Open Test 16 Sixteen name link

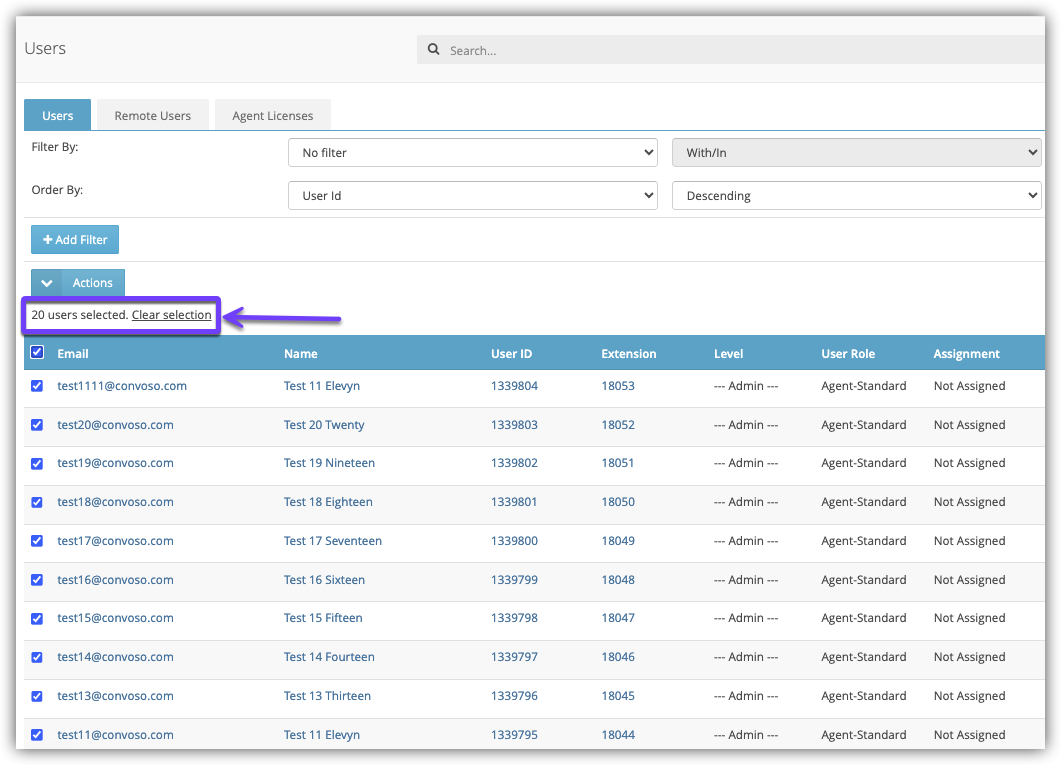click(324, 580)
